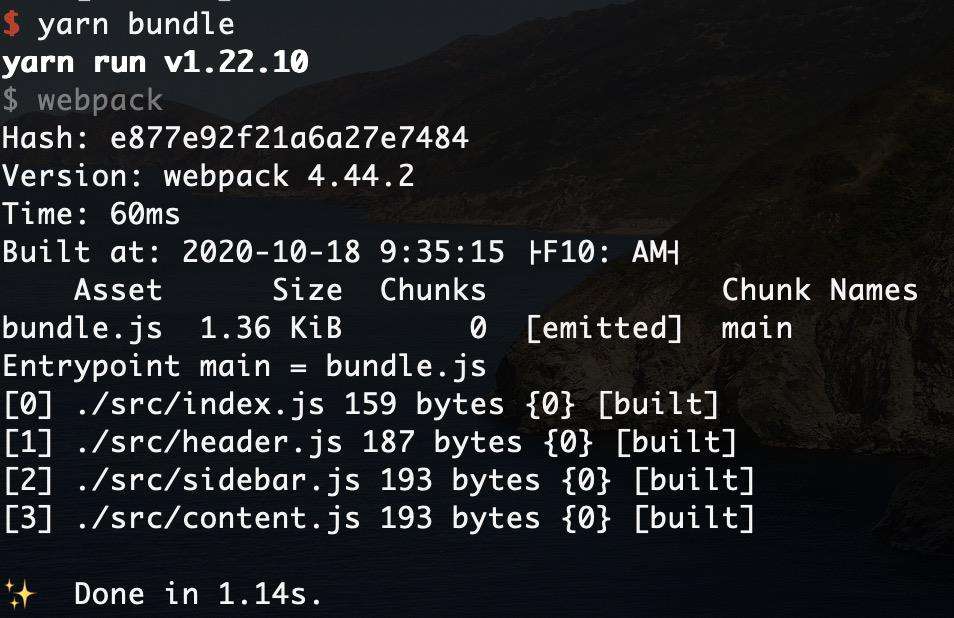This screenshot has height=618, width=954.
Task: Click the hash value e877e92f21a6a27e7484
Action: point(289,138)
